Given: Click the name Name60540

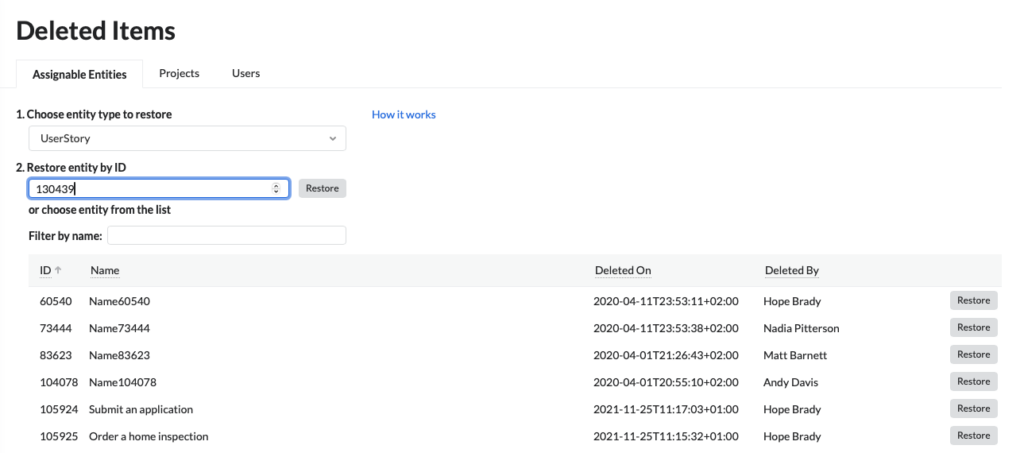Looking at the screenshot, I should click(120, 302).
